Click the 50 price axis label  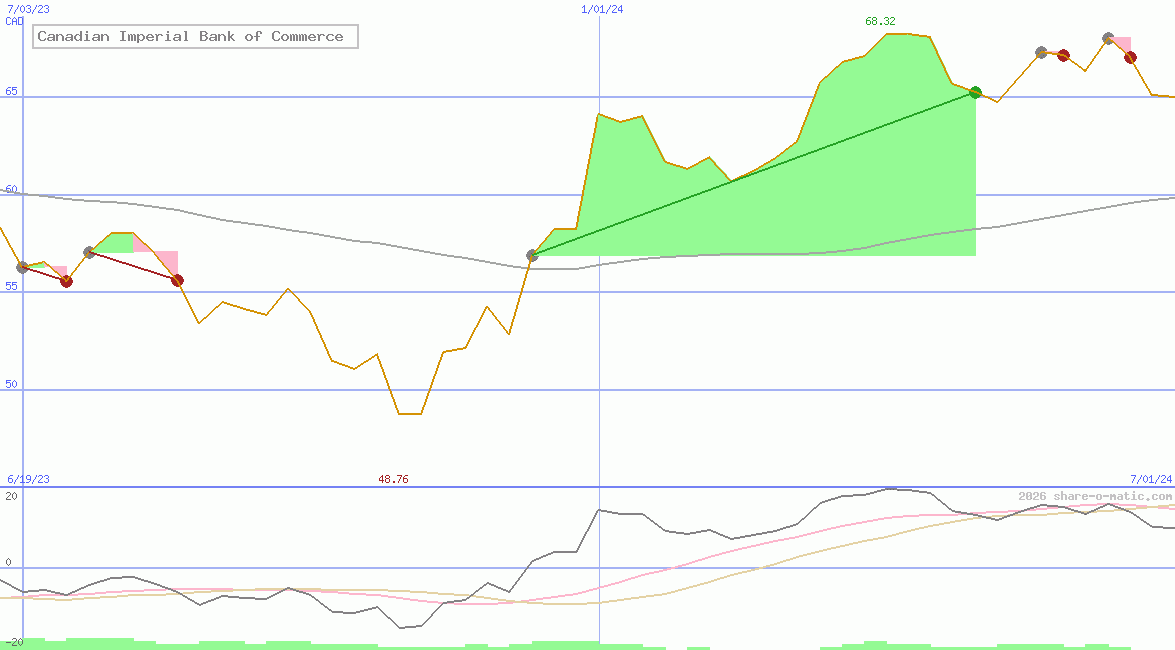click(11, 385)
